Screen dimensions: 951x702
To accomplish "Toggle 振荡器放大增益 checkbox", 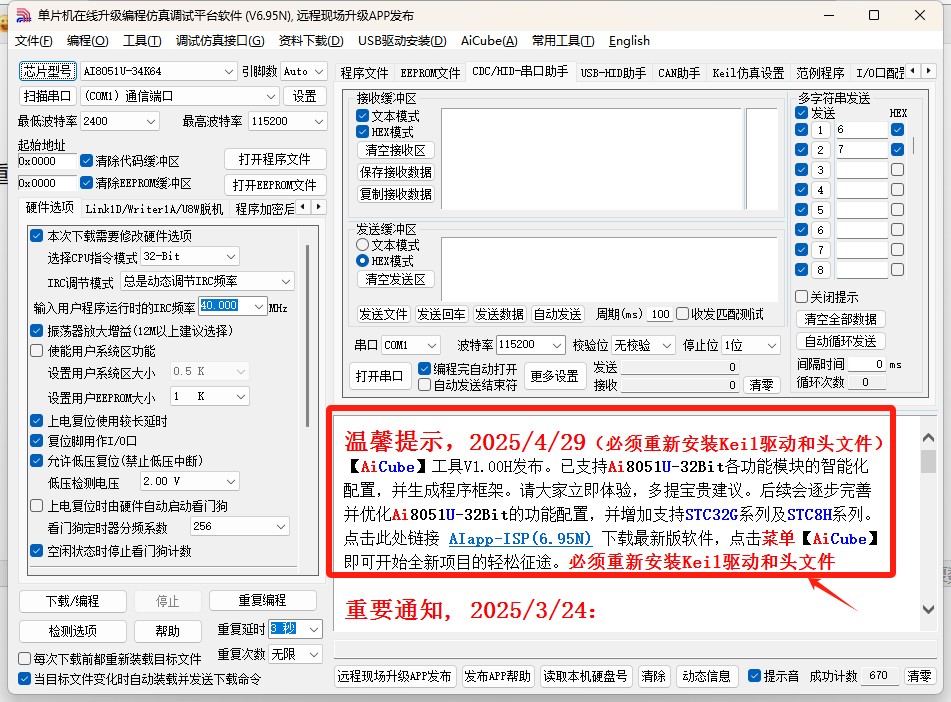I will pyautogui.click(x=36, y=331).
